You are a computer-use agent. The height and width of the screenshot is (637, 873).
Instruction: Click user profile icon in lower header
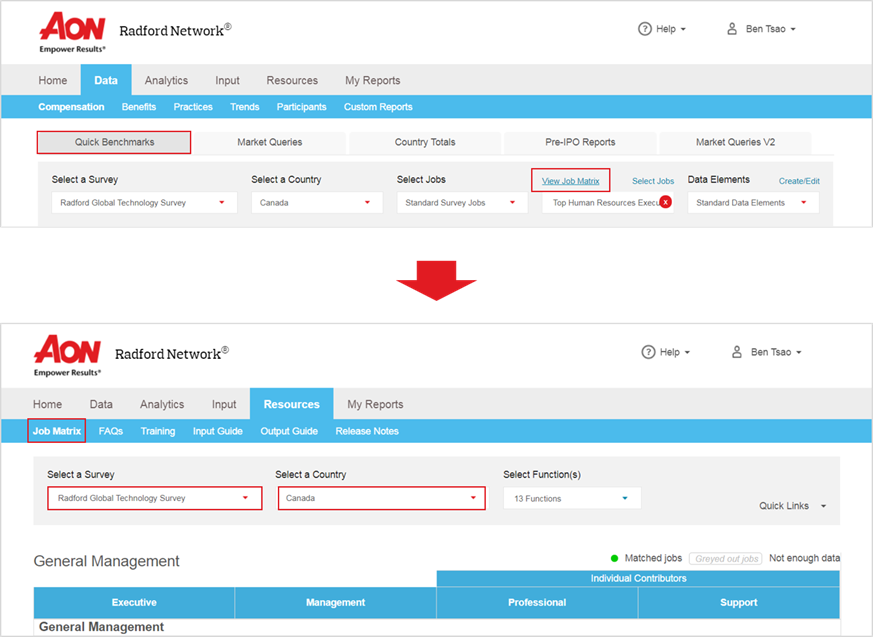pyautogui.click(x=737, y=352)
